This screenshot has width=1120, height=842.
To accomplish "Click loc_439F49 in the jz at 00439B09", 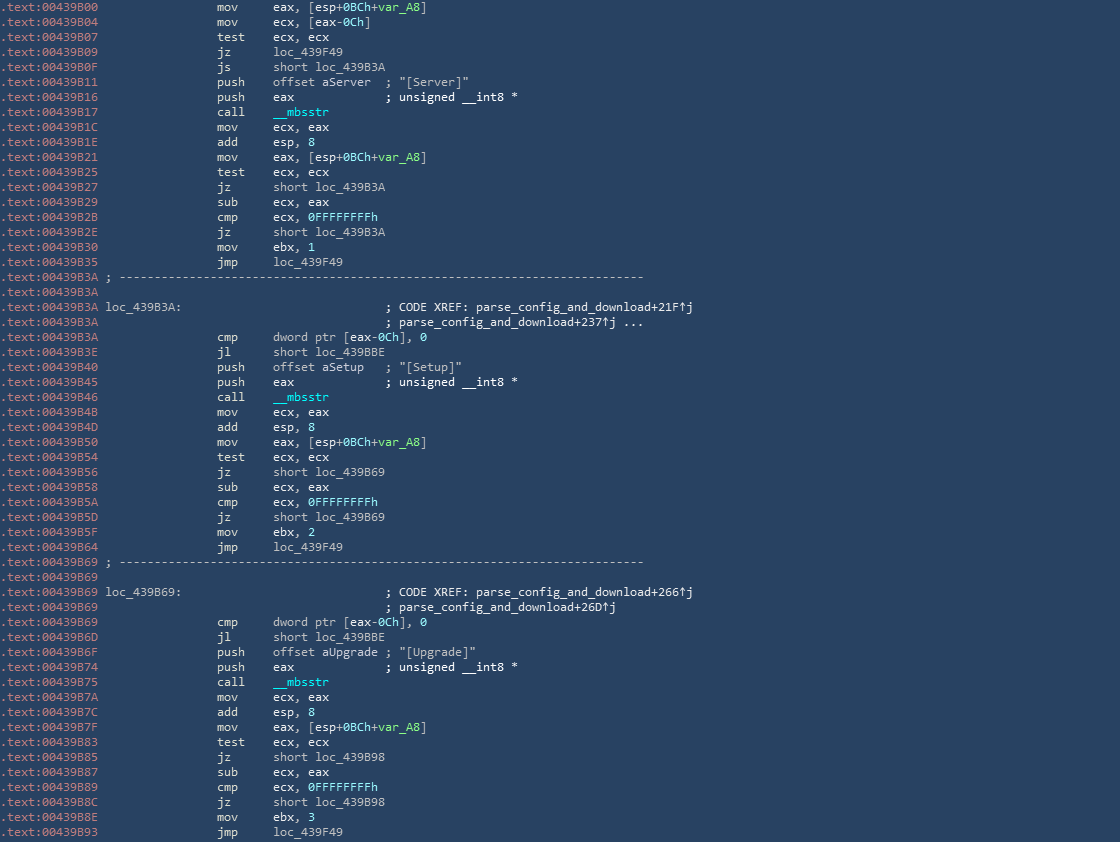I will [308, 52].
